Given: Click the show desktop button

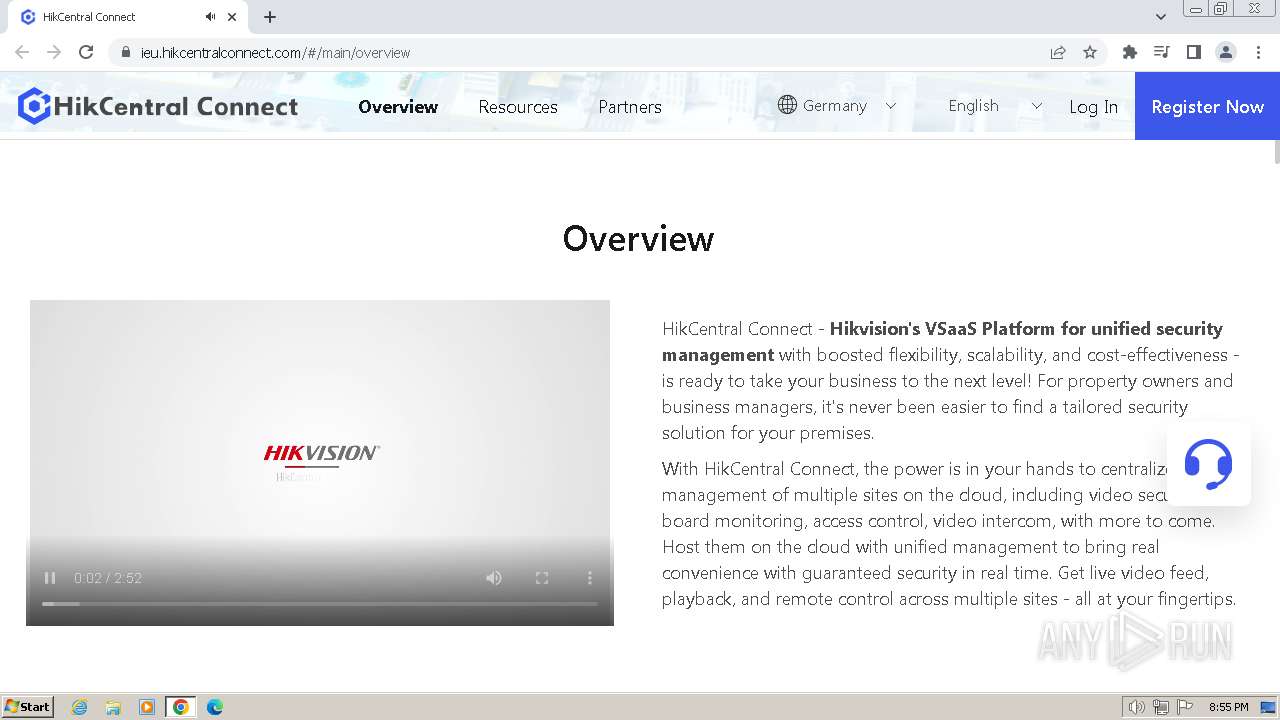Looking at the screenshot, I should [1269, 707].
